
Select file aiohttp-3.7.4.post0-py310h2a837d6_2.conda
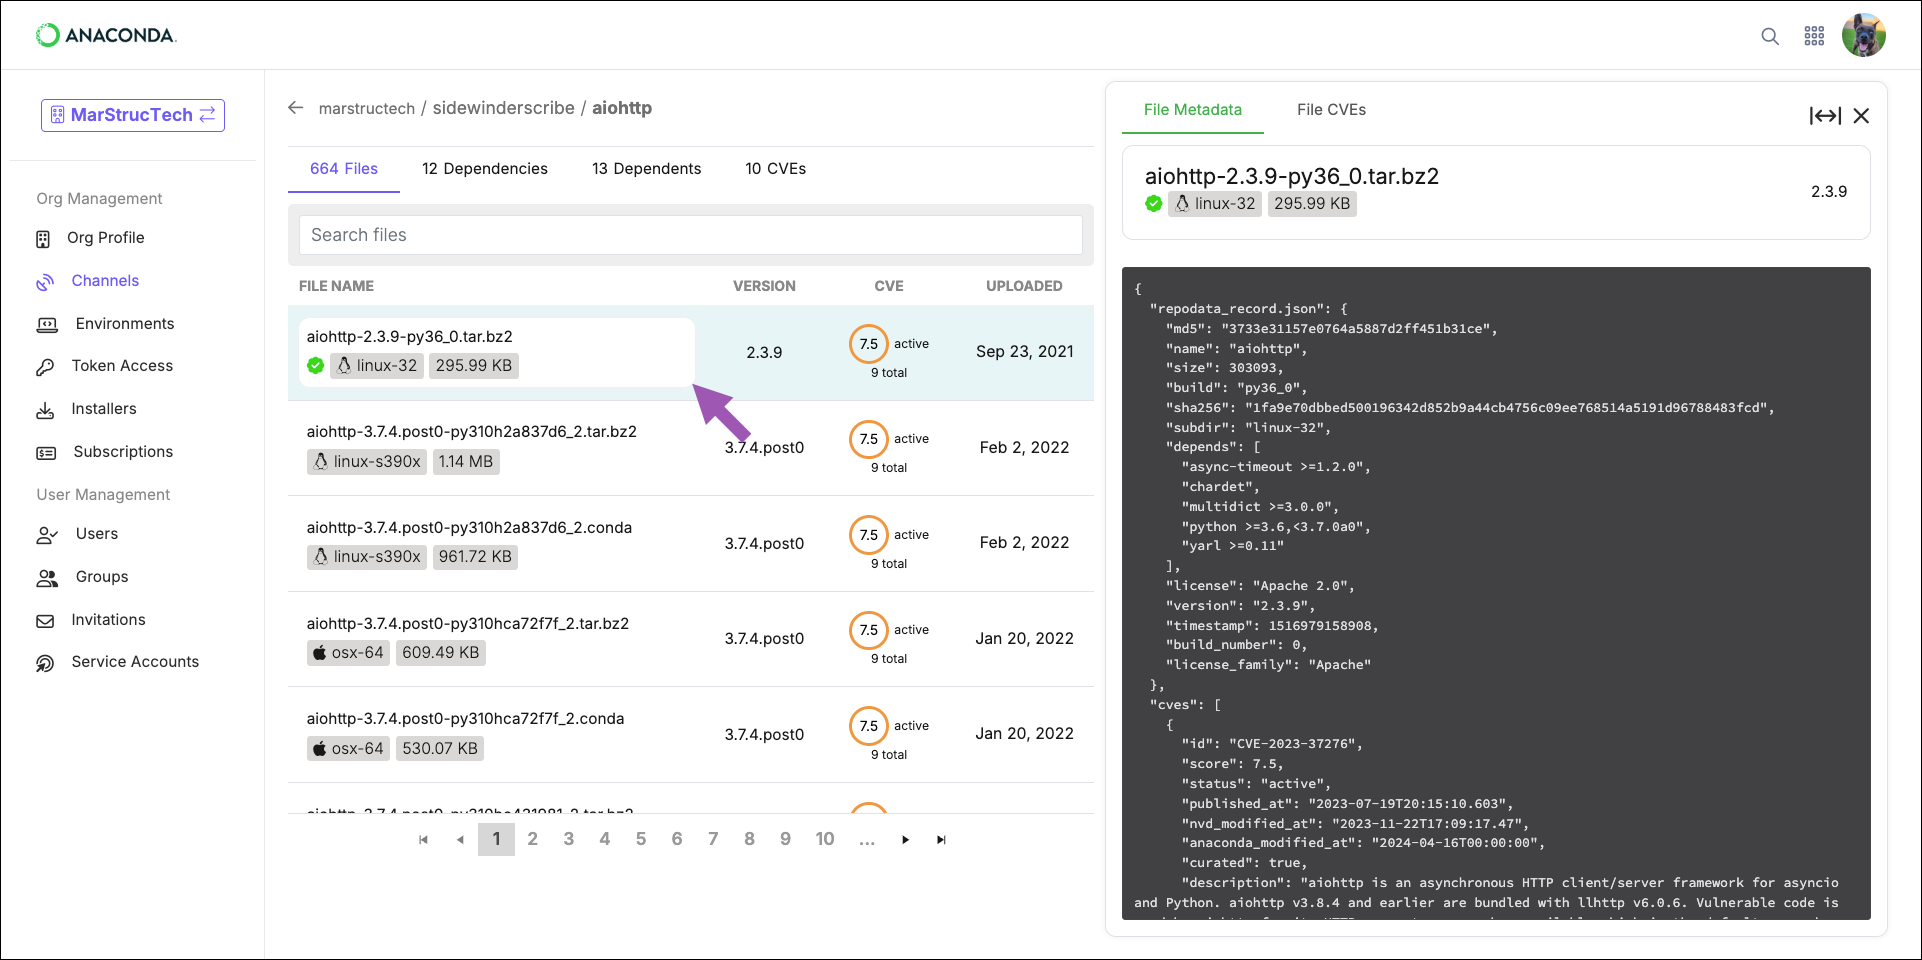(x=469, y=528)
